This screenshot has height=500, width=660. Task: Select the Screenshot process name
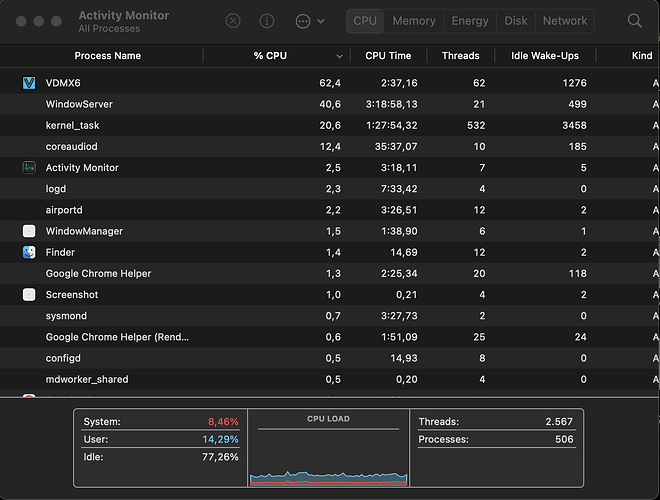(x=72, y=295)
